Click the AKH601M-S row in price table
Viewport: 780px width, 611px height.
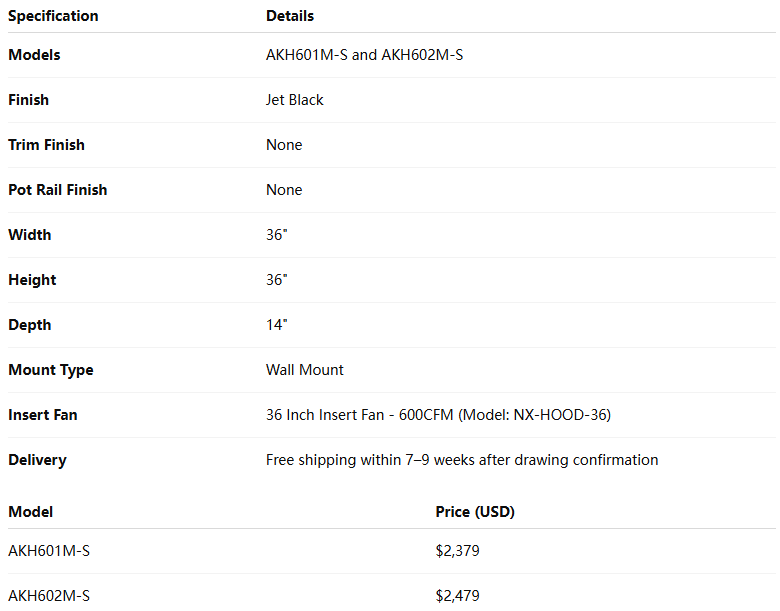click(49, 551)
